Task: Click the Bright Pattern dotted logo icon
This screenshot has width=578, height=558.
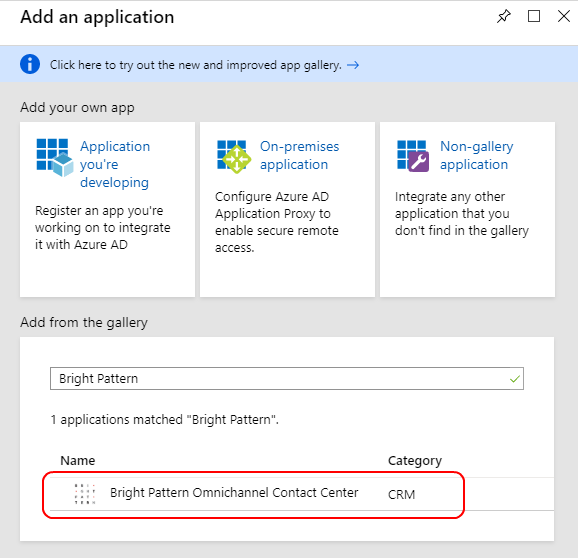Action: click(85, 494)
